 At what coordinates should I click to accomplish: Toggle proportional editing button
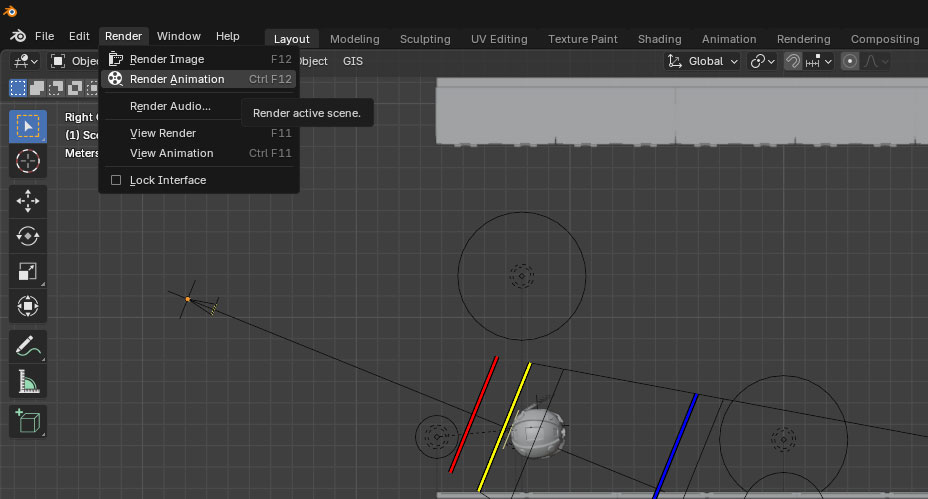[850, 61]
